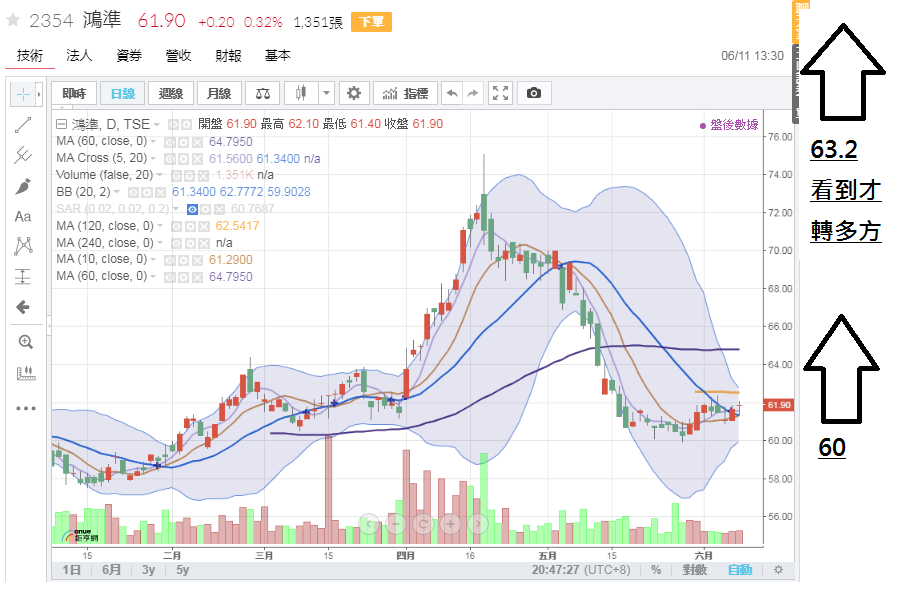The height and width of the screenshot is (600, 900).
Task: Open the compare symbols scale icon
Action: tap(263, 93)
